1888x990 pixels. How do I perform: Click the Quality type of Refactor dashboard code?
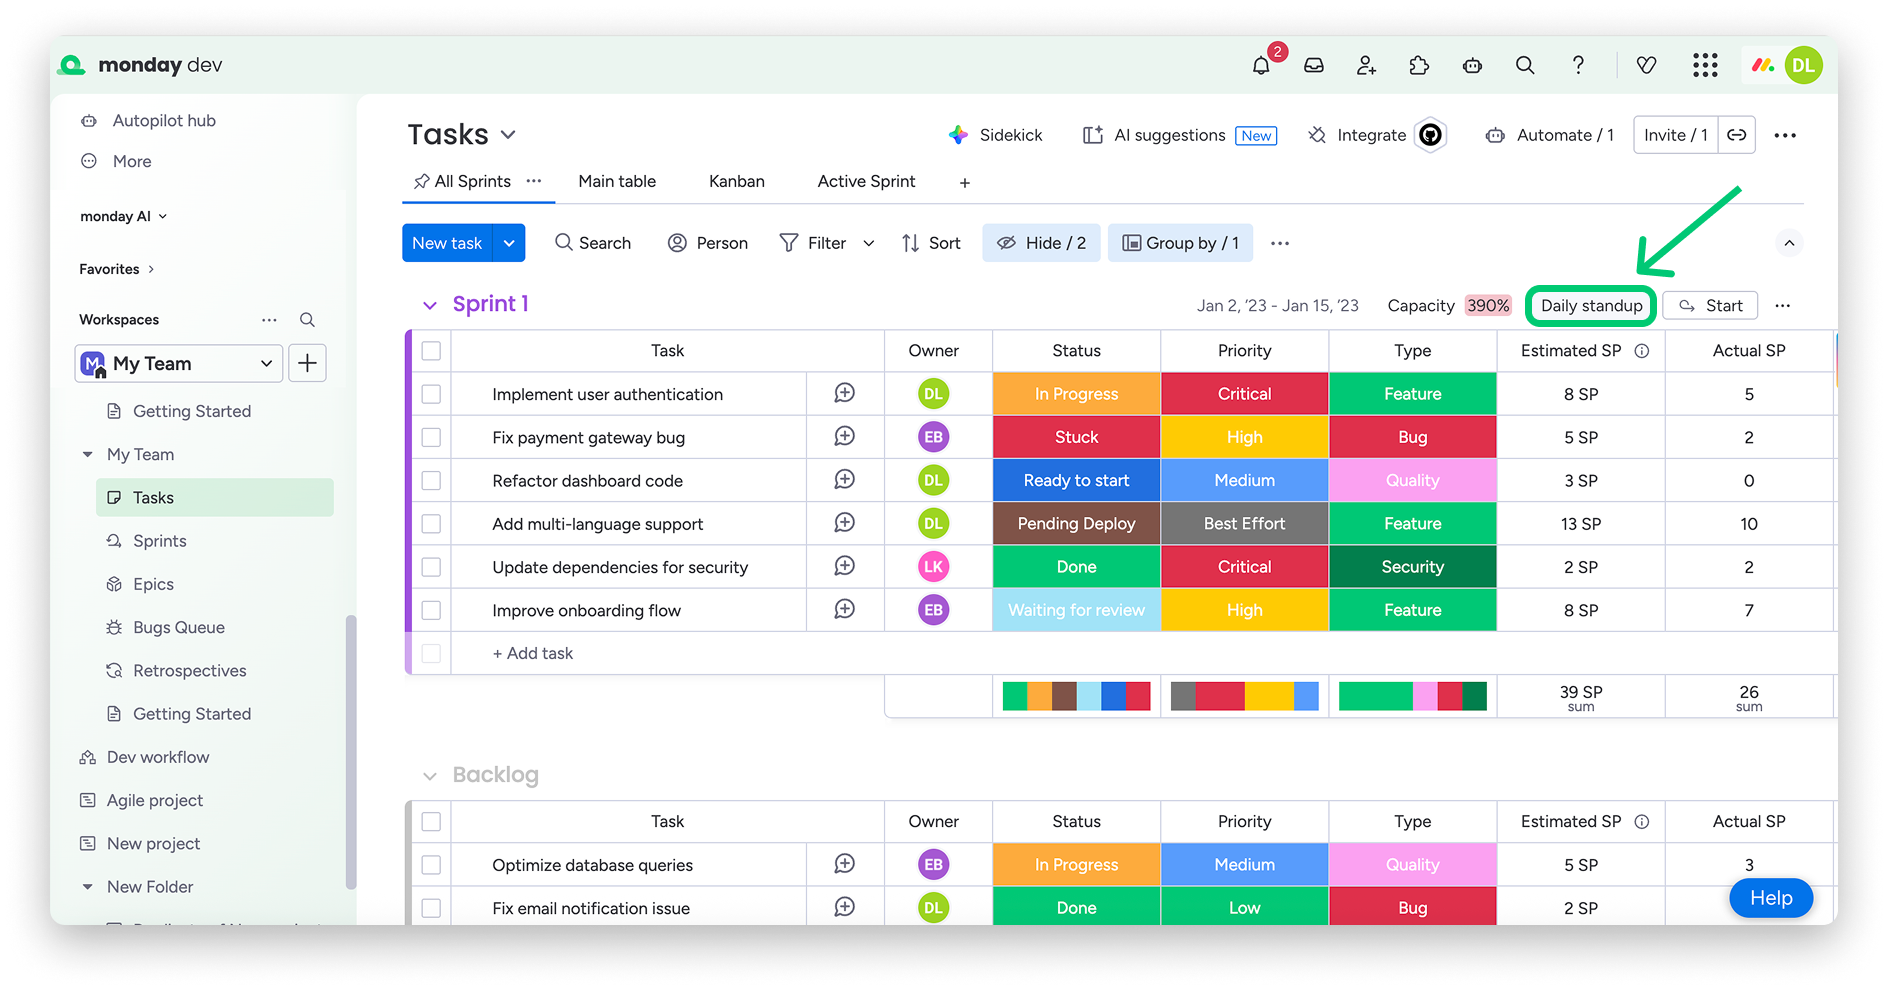tap(1412, 480)
